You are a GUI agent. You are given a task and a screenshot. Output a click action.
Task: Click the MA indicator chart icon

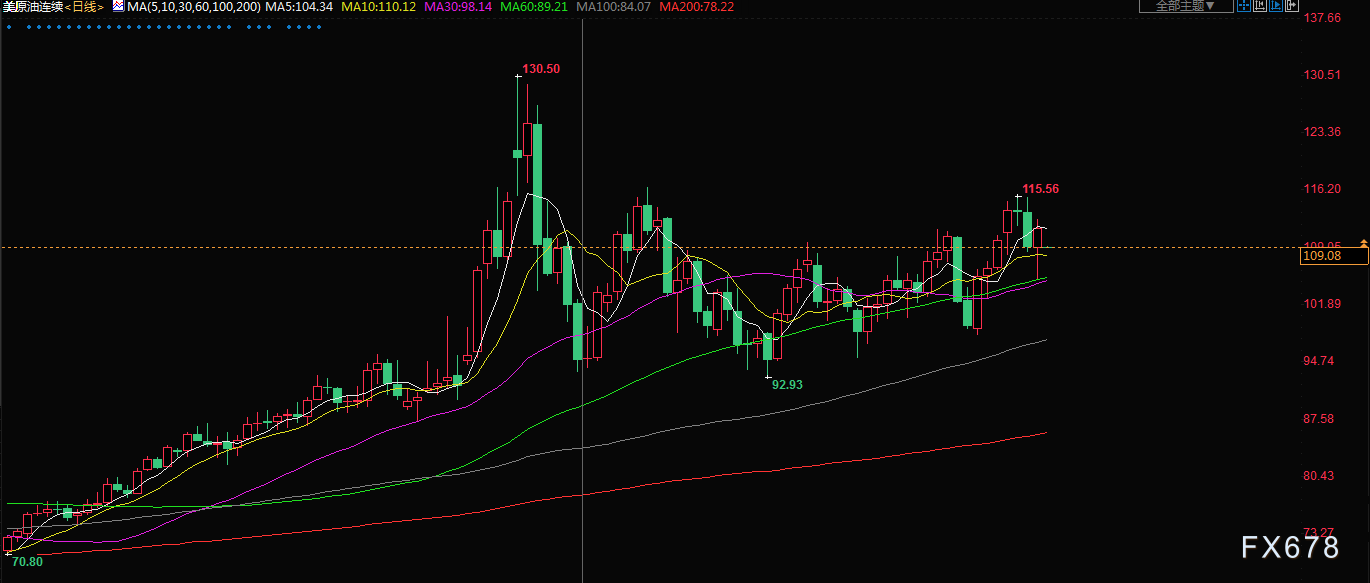(117, 6)
